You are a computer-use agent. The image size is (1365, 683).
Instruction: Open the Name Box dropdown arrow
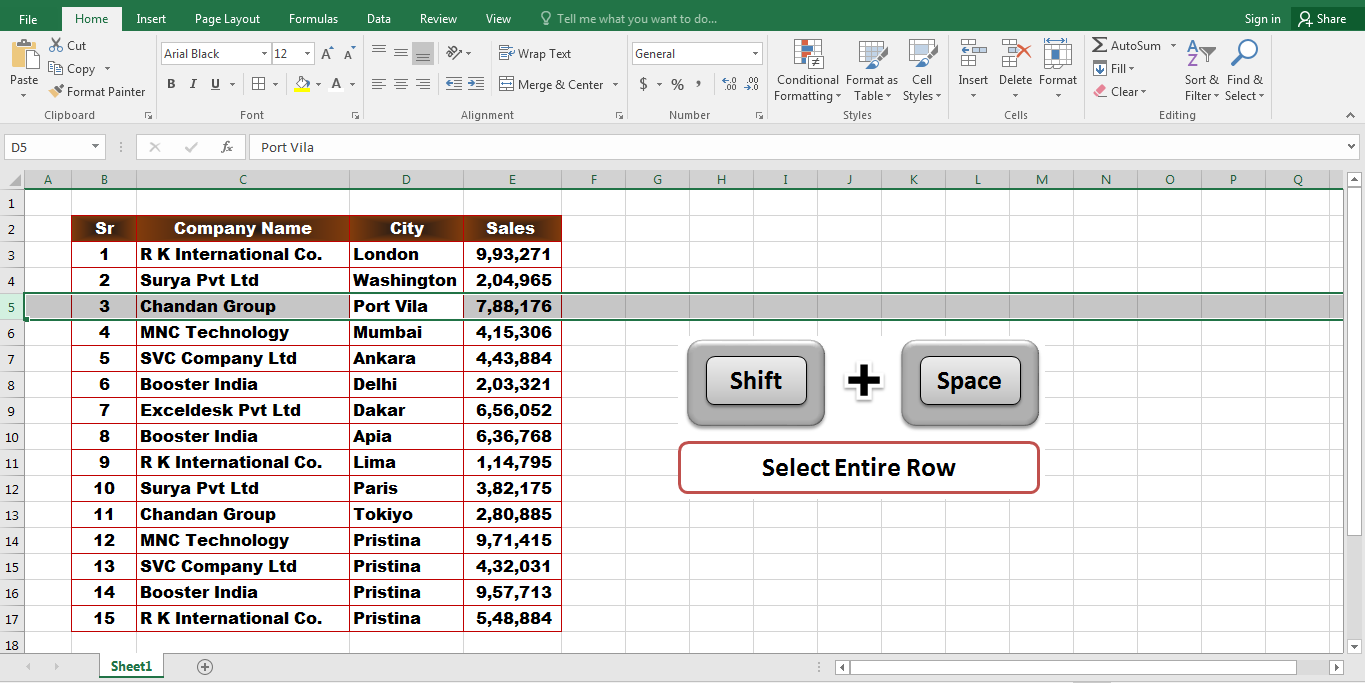point(96,147)
